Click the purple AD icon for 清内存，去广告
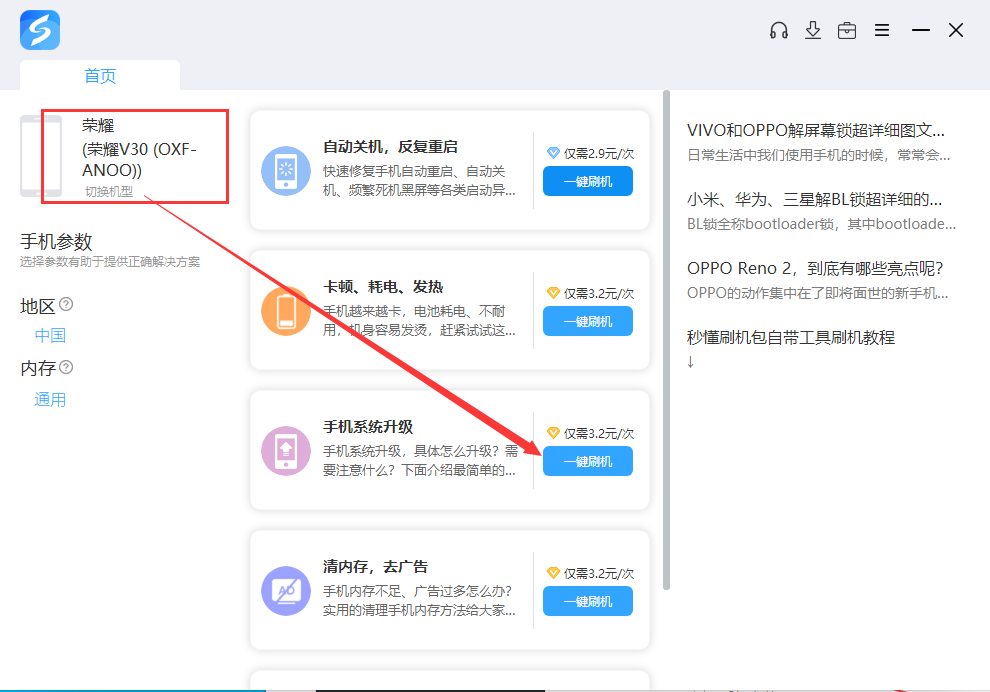This screenshot has width=990, height=692. point(286,591)
